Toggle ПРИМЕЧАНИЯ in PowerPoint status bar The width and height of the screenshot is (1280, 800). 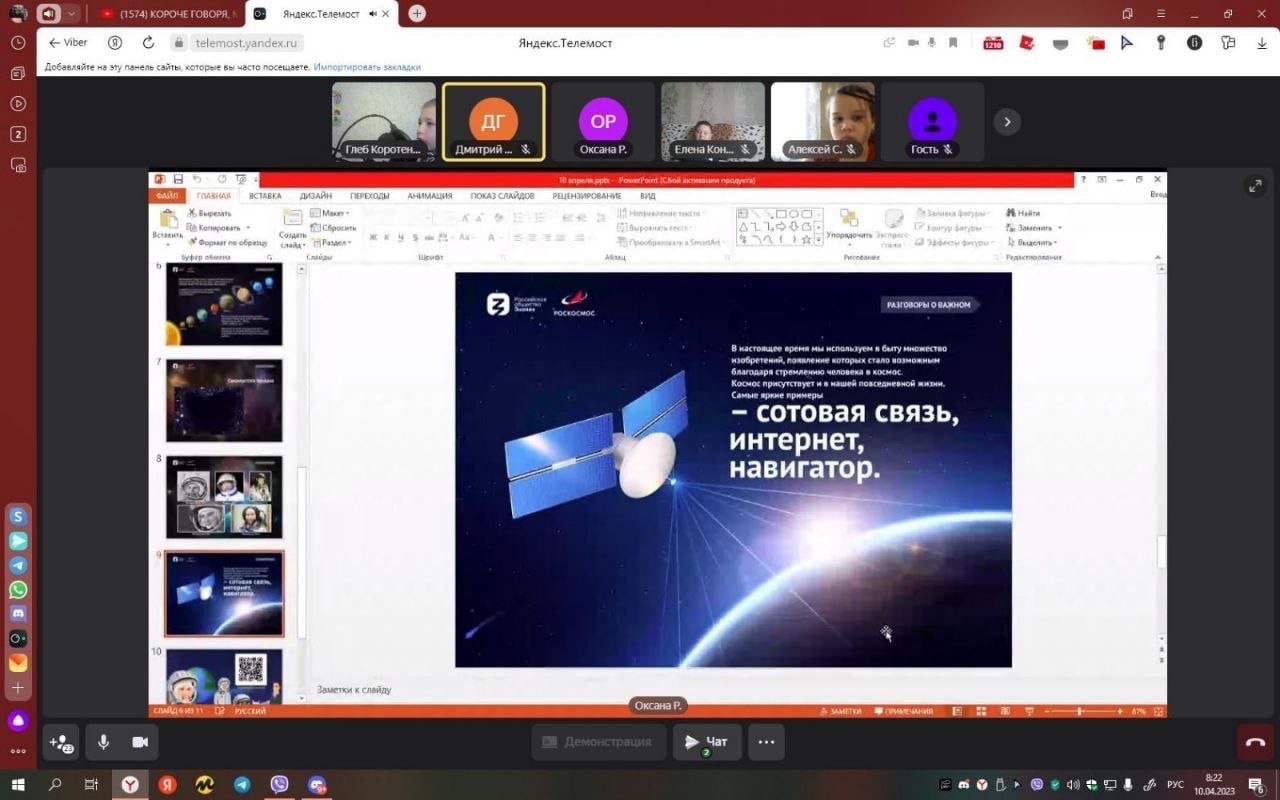click(x=903, y=711)
